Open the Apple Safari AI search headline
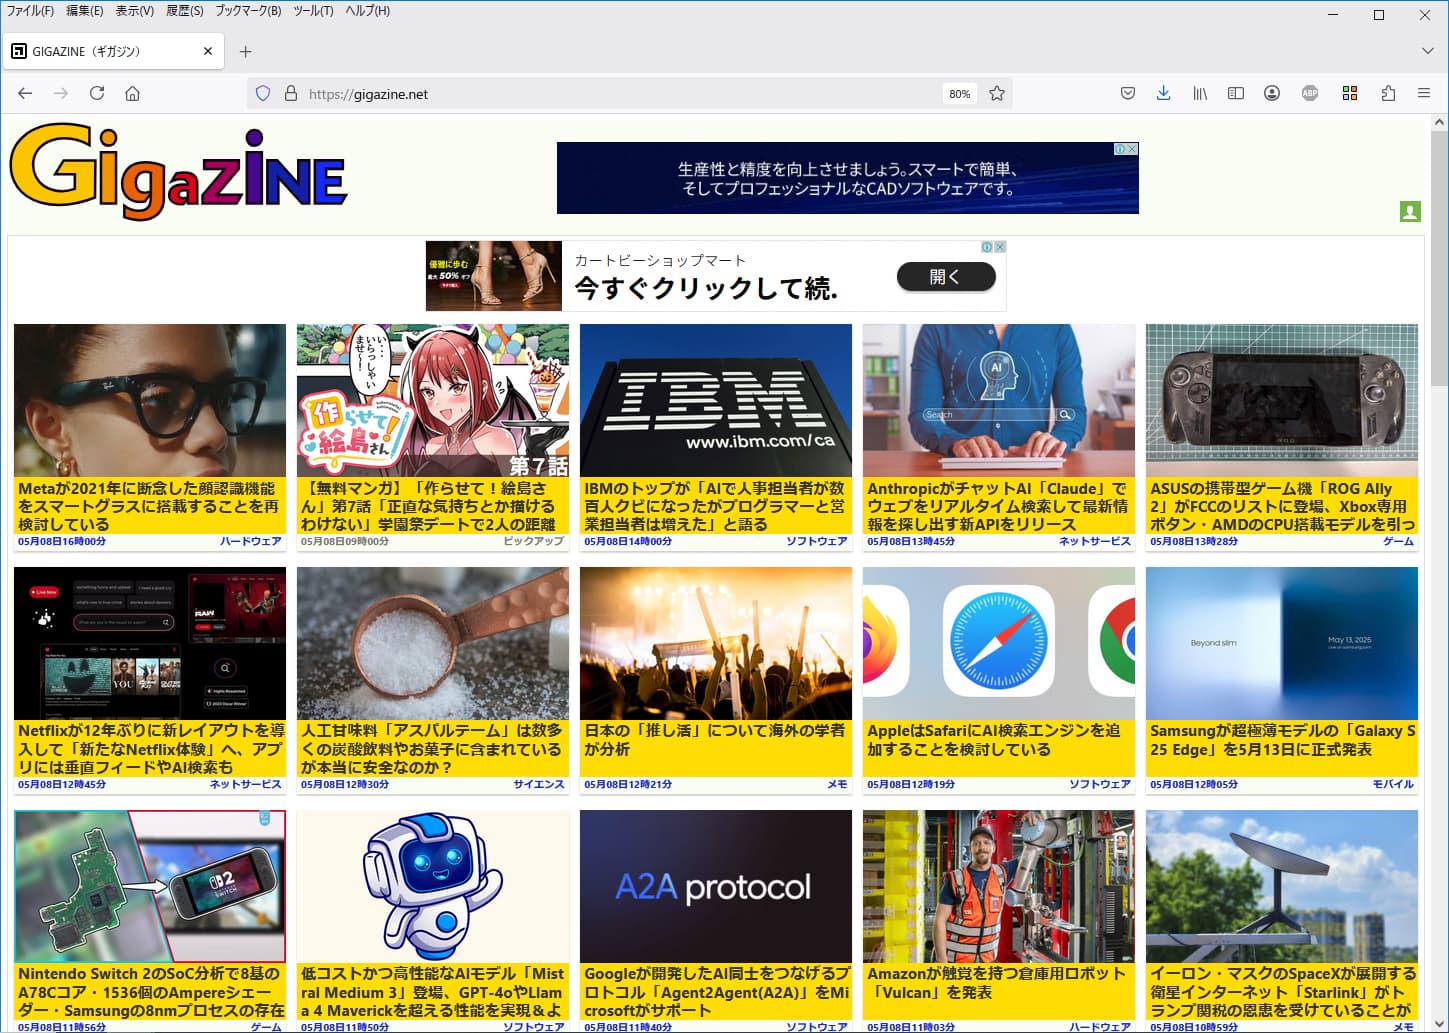Screen dimensions: 1449x1033 point(994,740)
